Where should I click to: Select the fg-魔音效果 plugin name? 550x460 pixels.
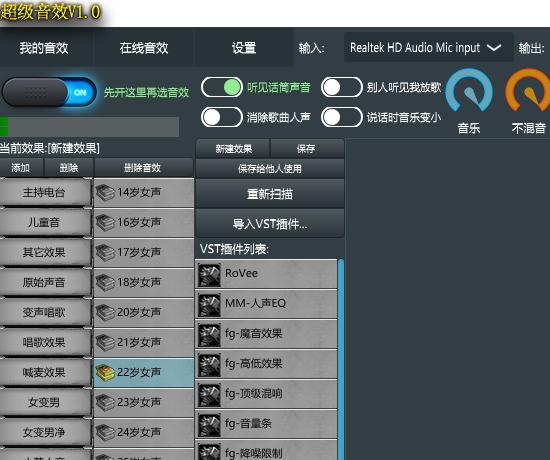pos(253,333)
